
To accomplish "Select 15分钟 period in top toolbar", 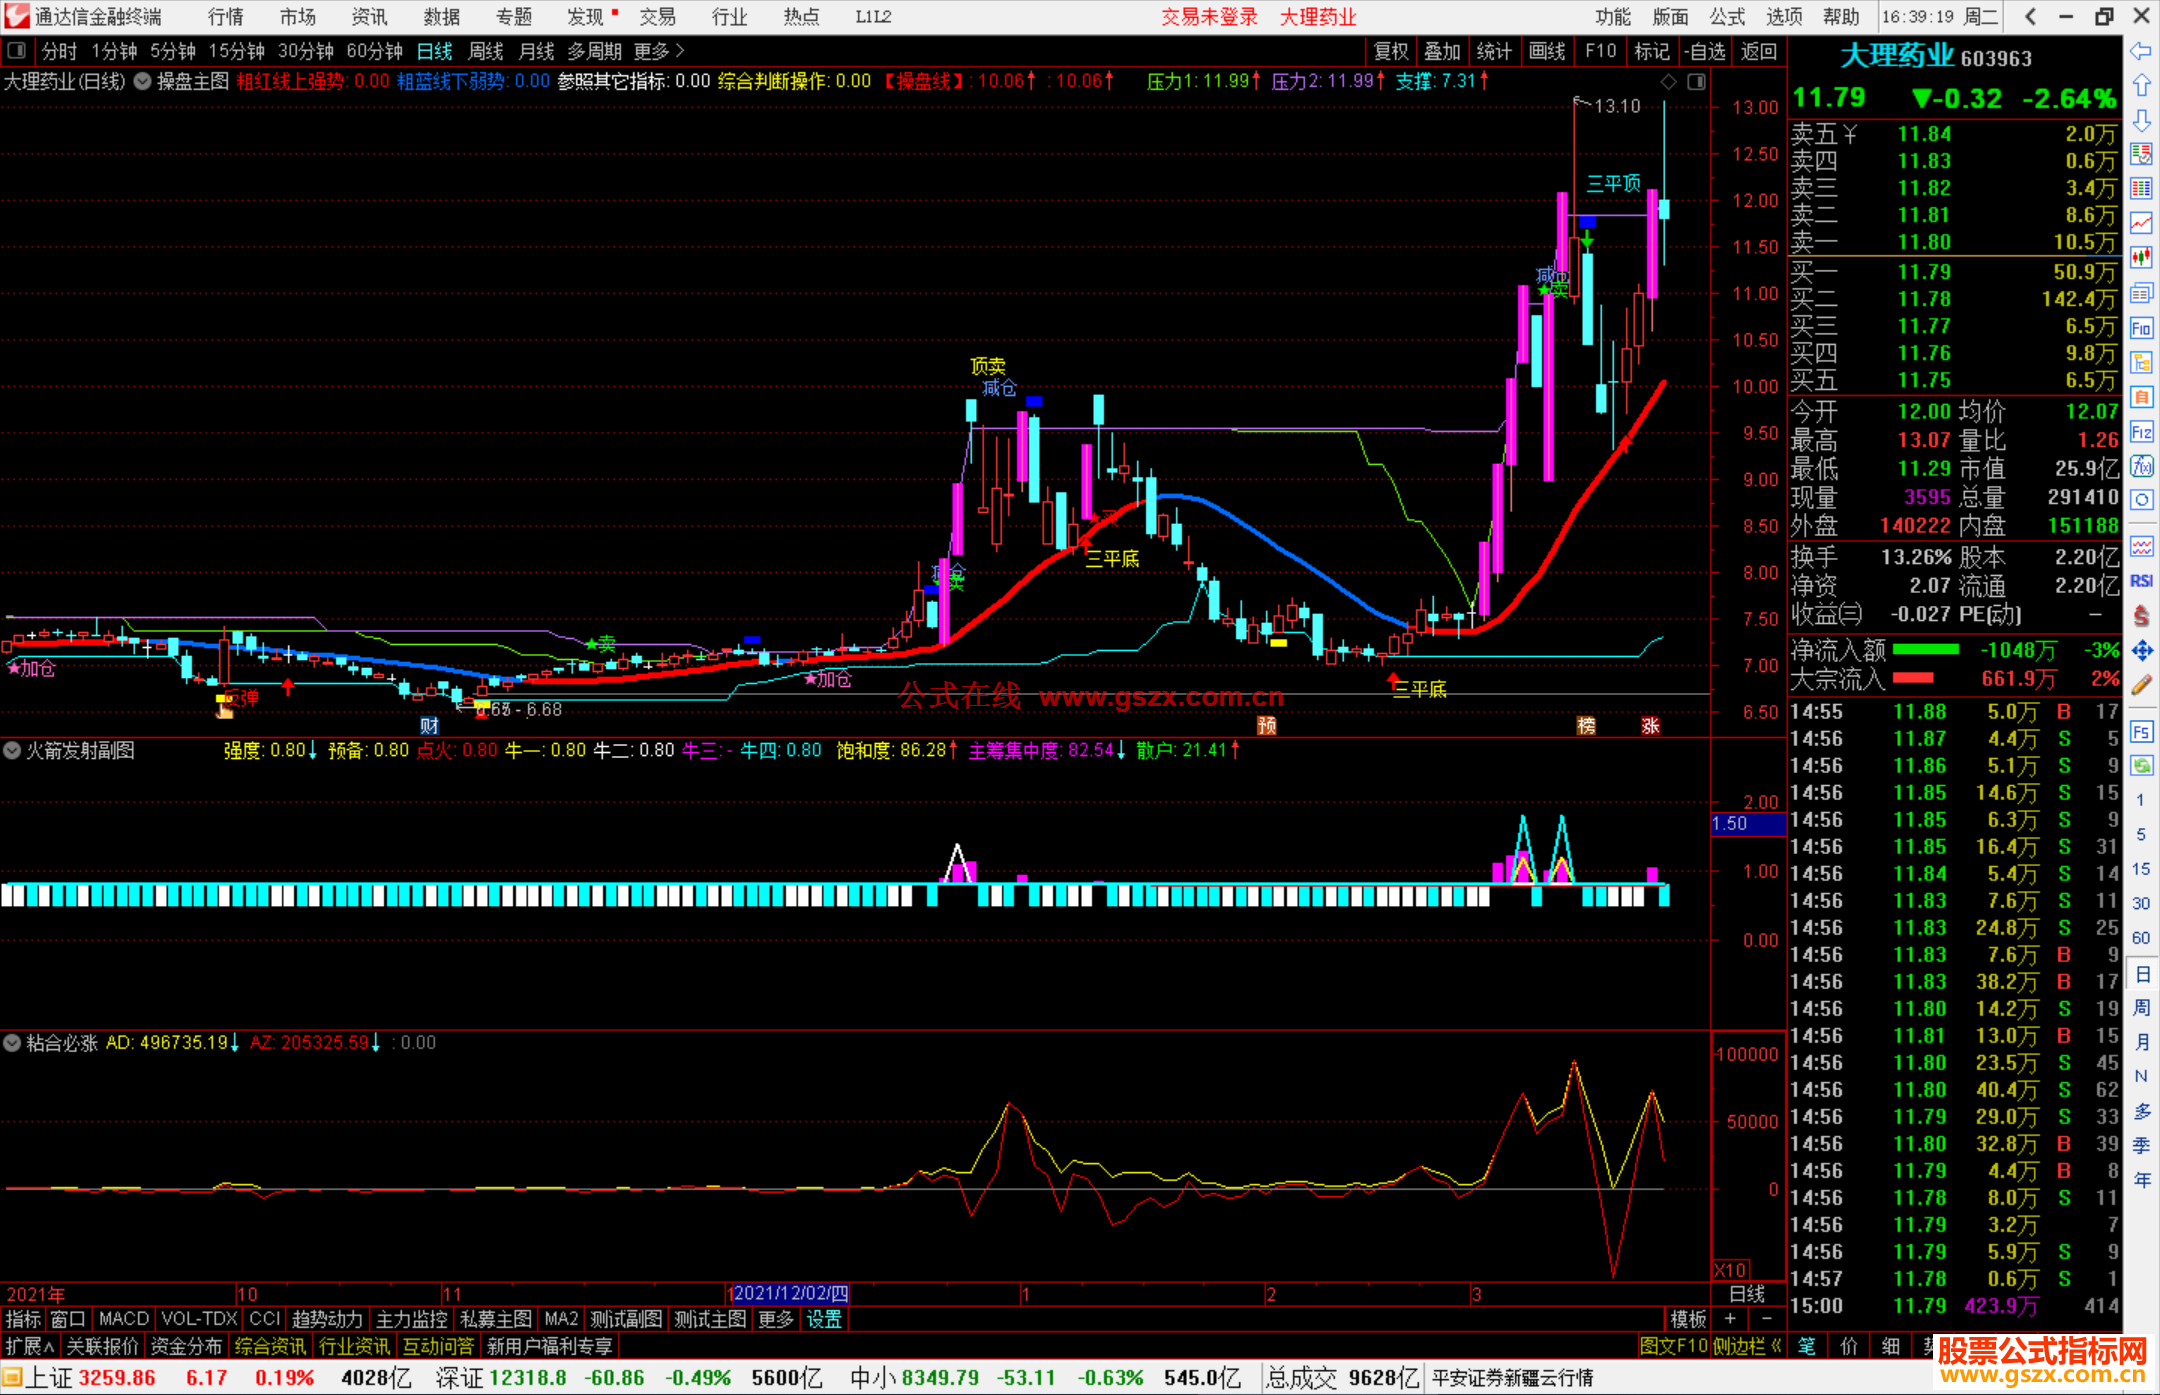I will pos(236,51).
